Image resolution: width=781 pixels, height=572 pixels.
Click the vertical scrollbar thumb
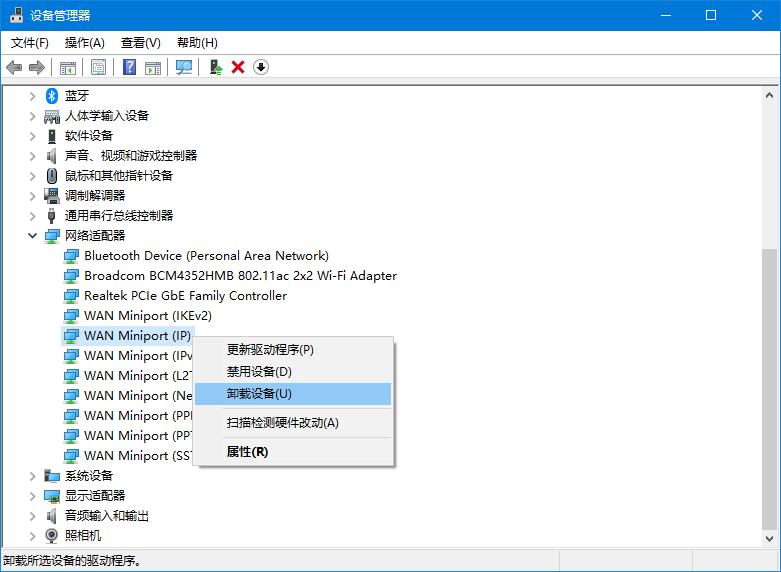tap(769, 390)
